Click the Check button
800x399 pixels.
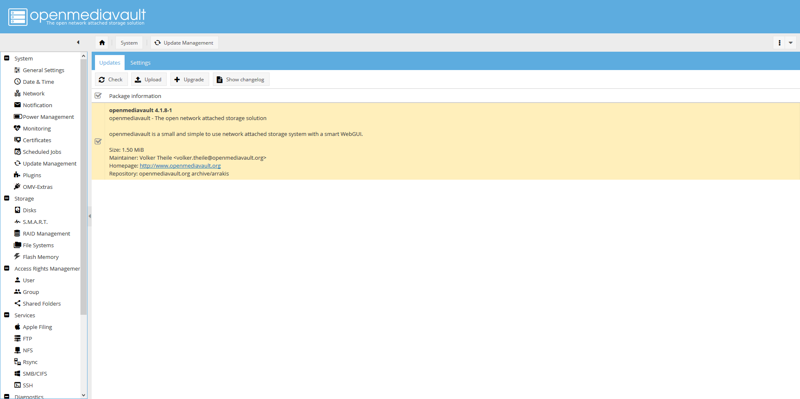[x=111, y=80]
